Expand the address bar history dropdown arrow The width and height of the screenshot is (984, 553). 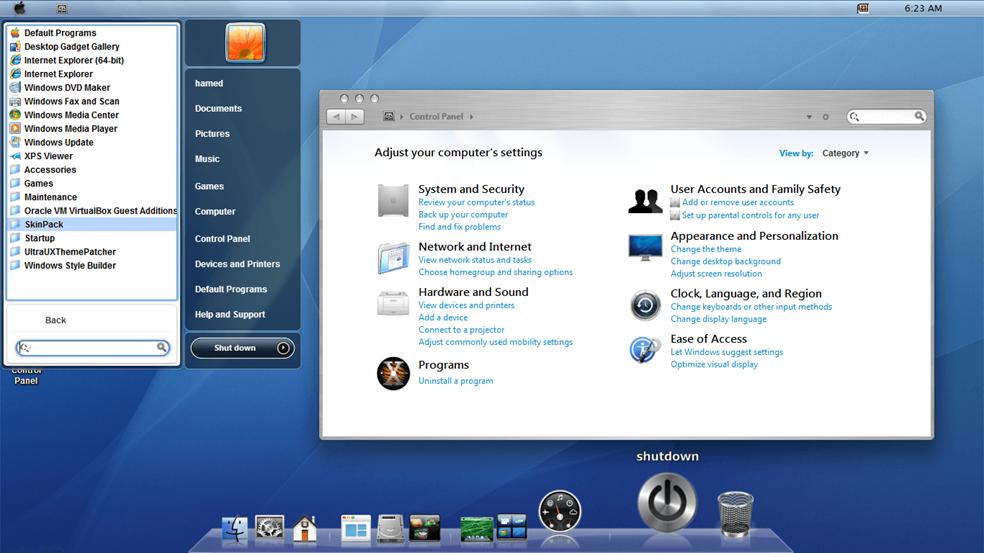809,117
